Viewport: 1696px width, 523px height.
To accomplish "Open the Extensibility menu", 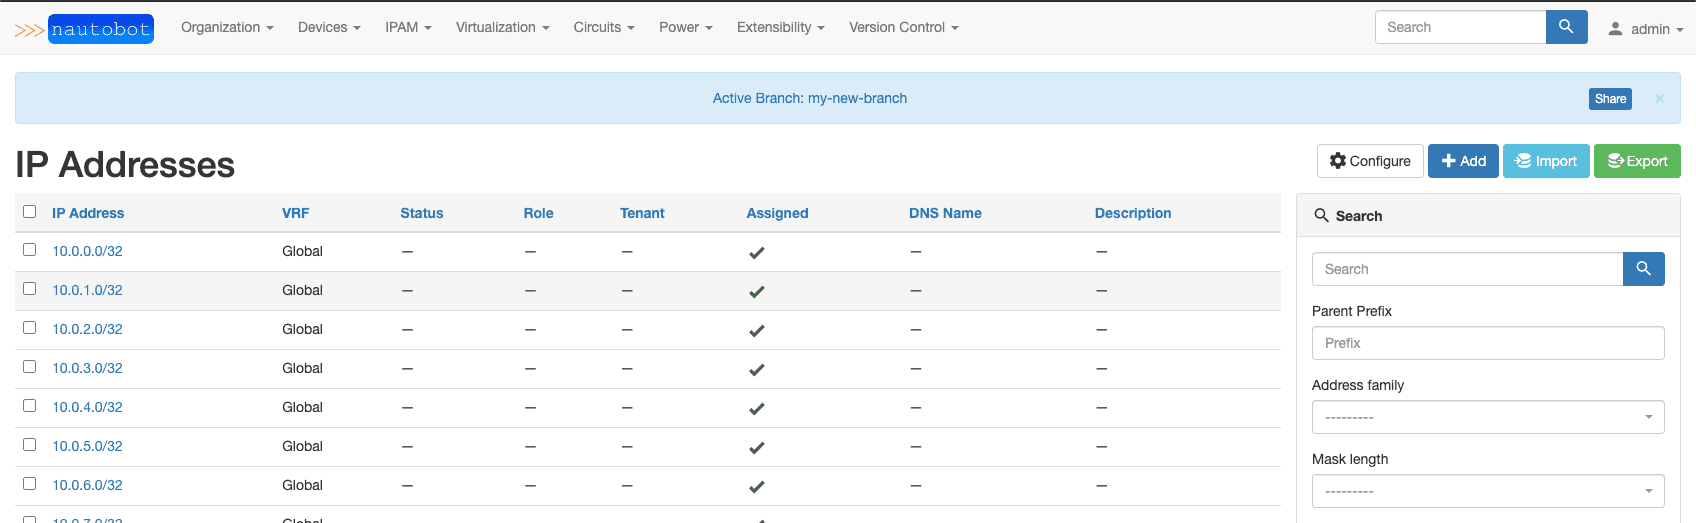I will pyautogui.click(x=780, y=27).
